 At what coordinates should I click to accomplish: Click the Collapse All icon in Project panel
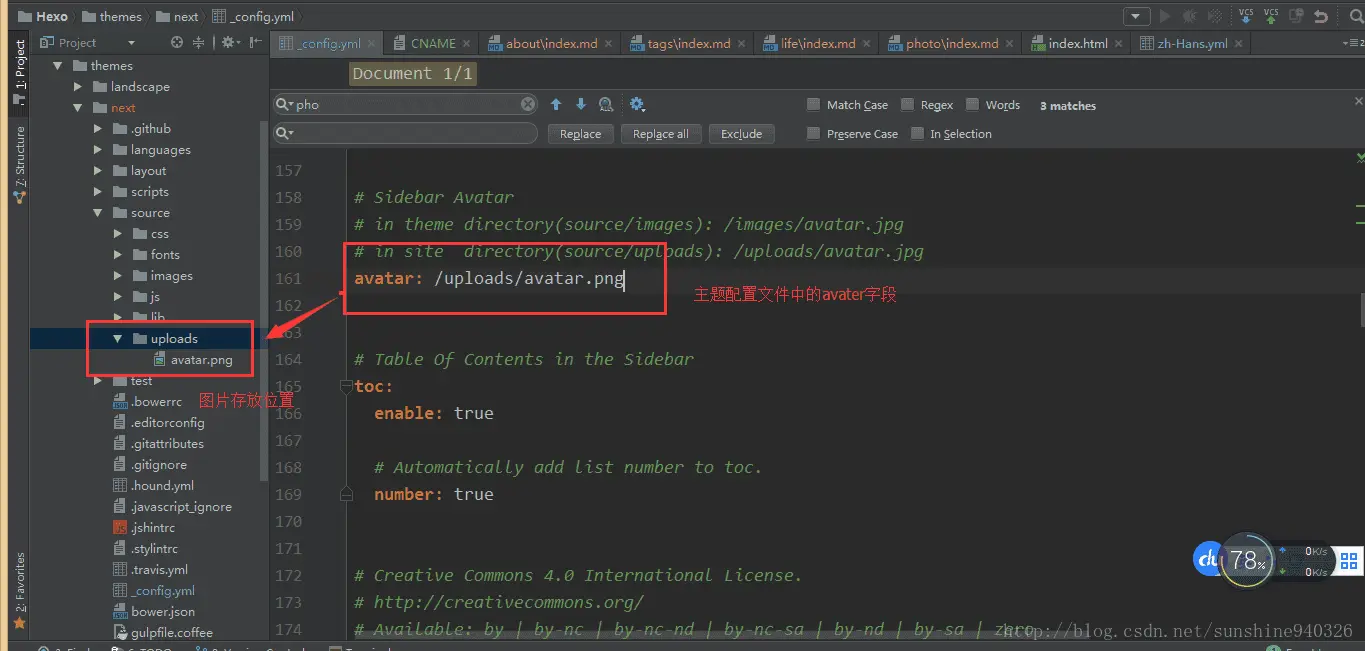(199, 42)
